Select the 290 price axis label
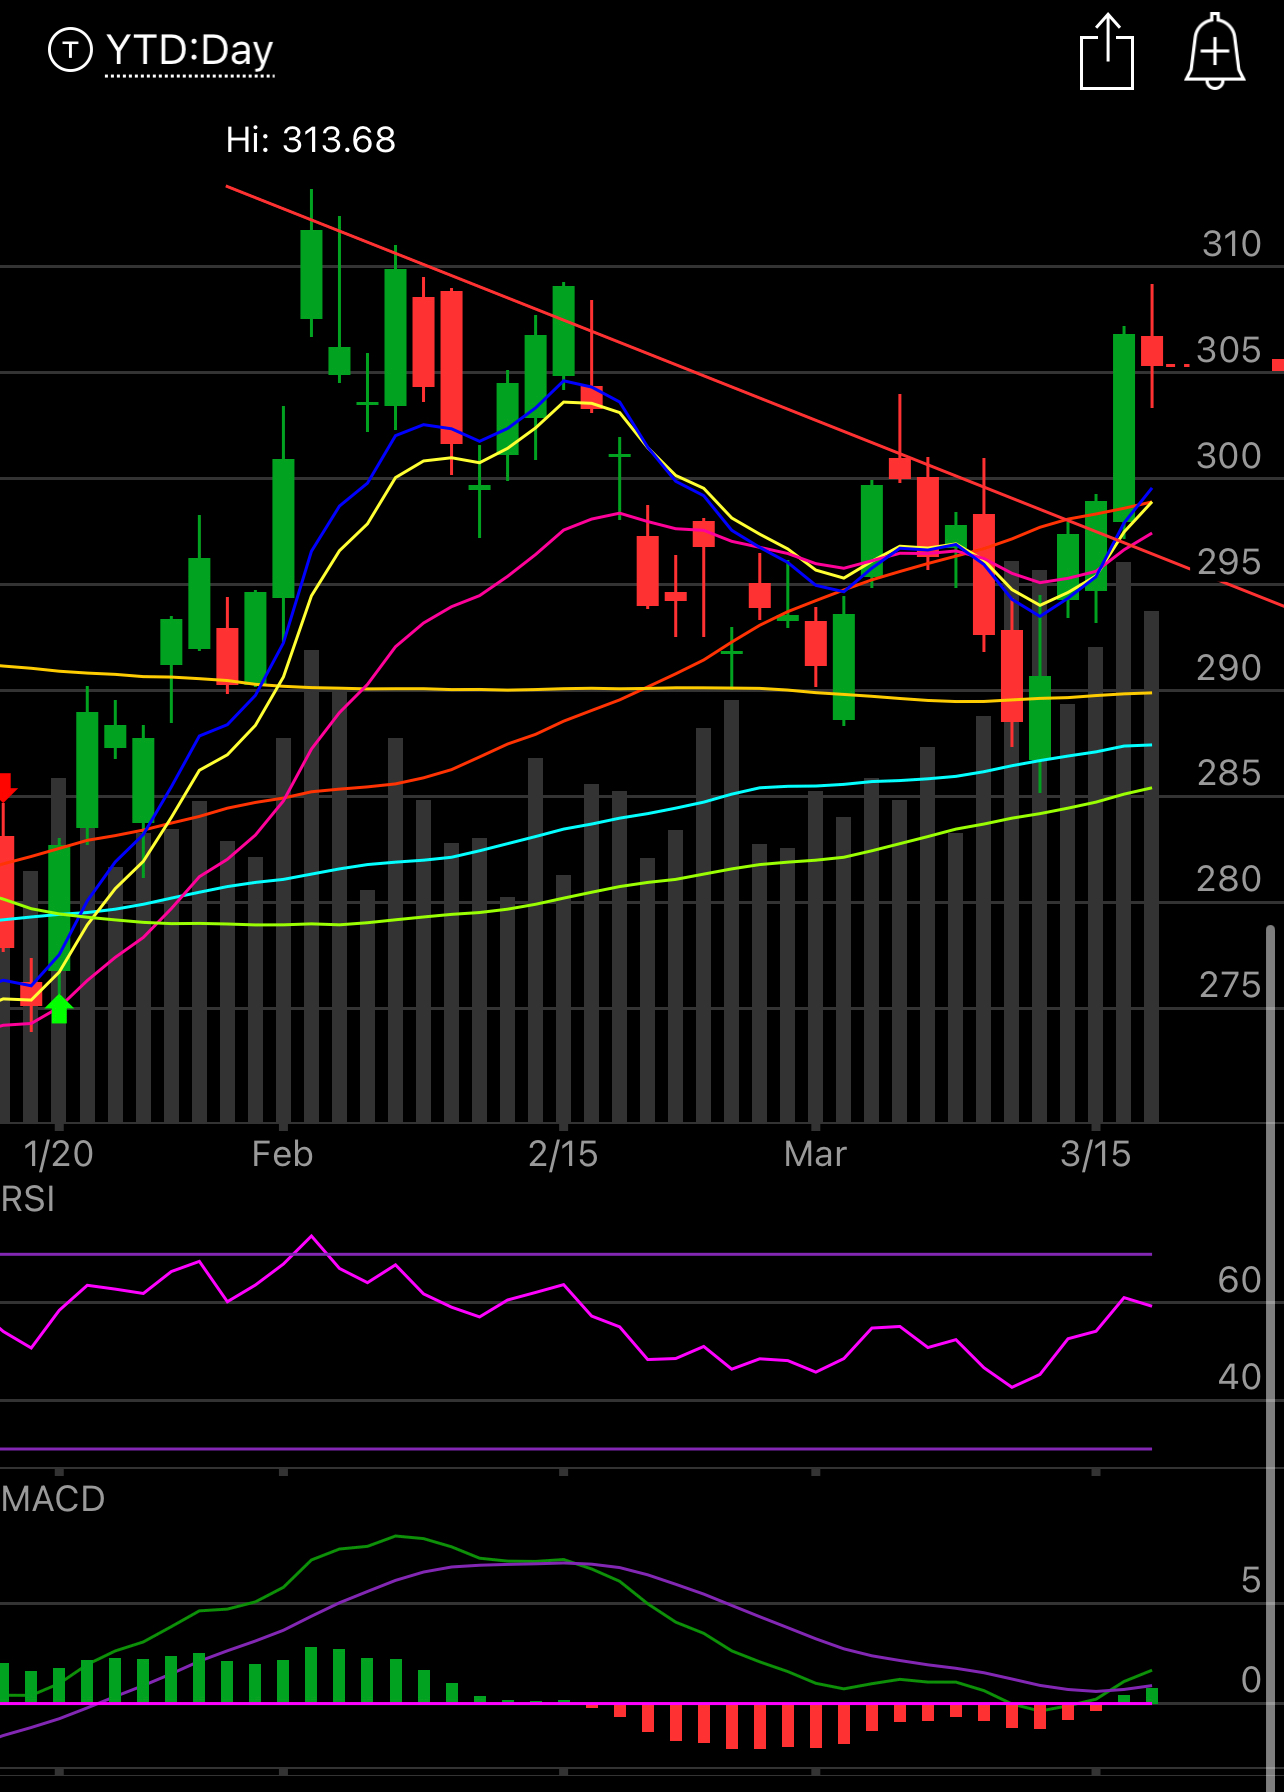 point(1229,668)
